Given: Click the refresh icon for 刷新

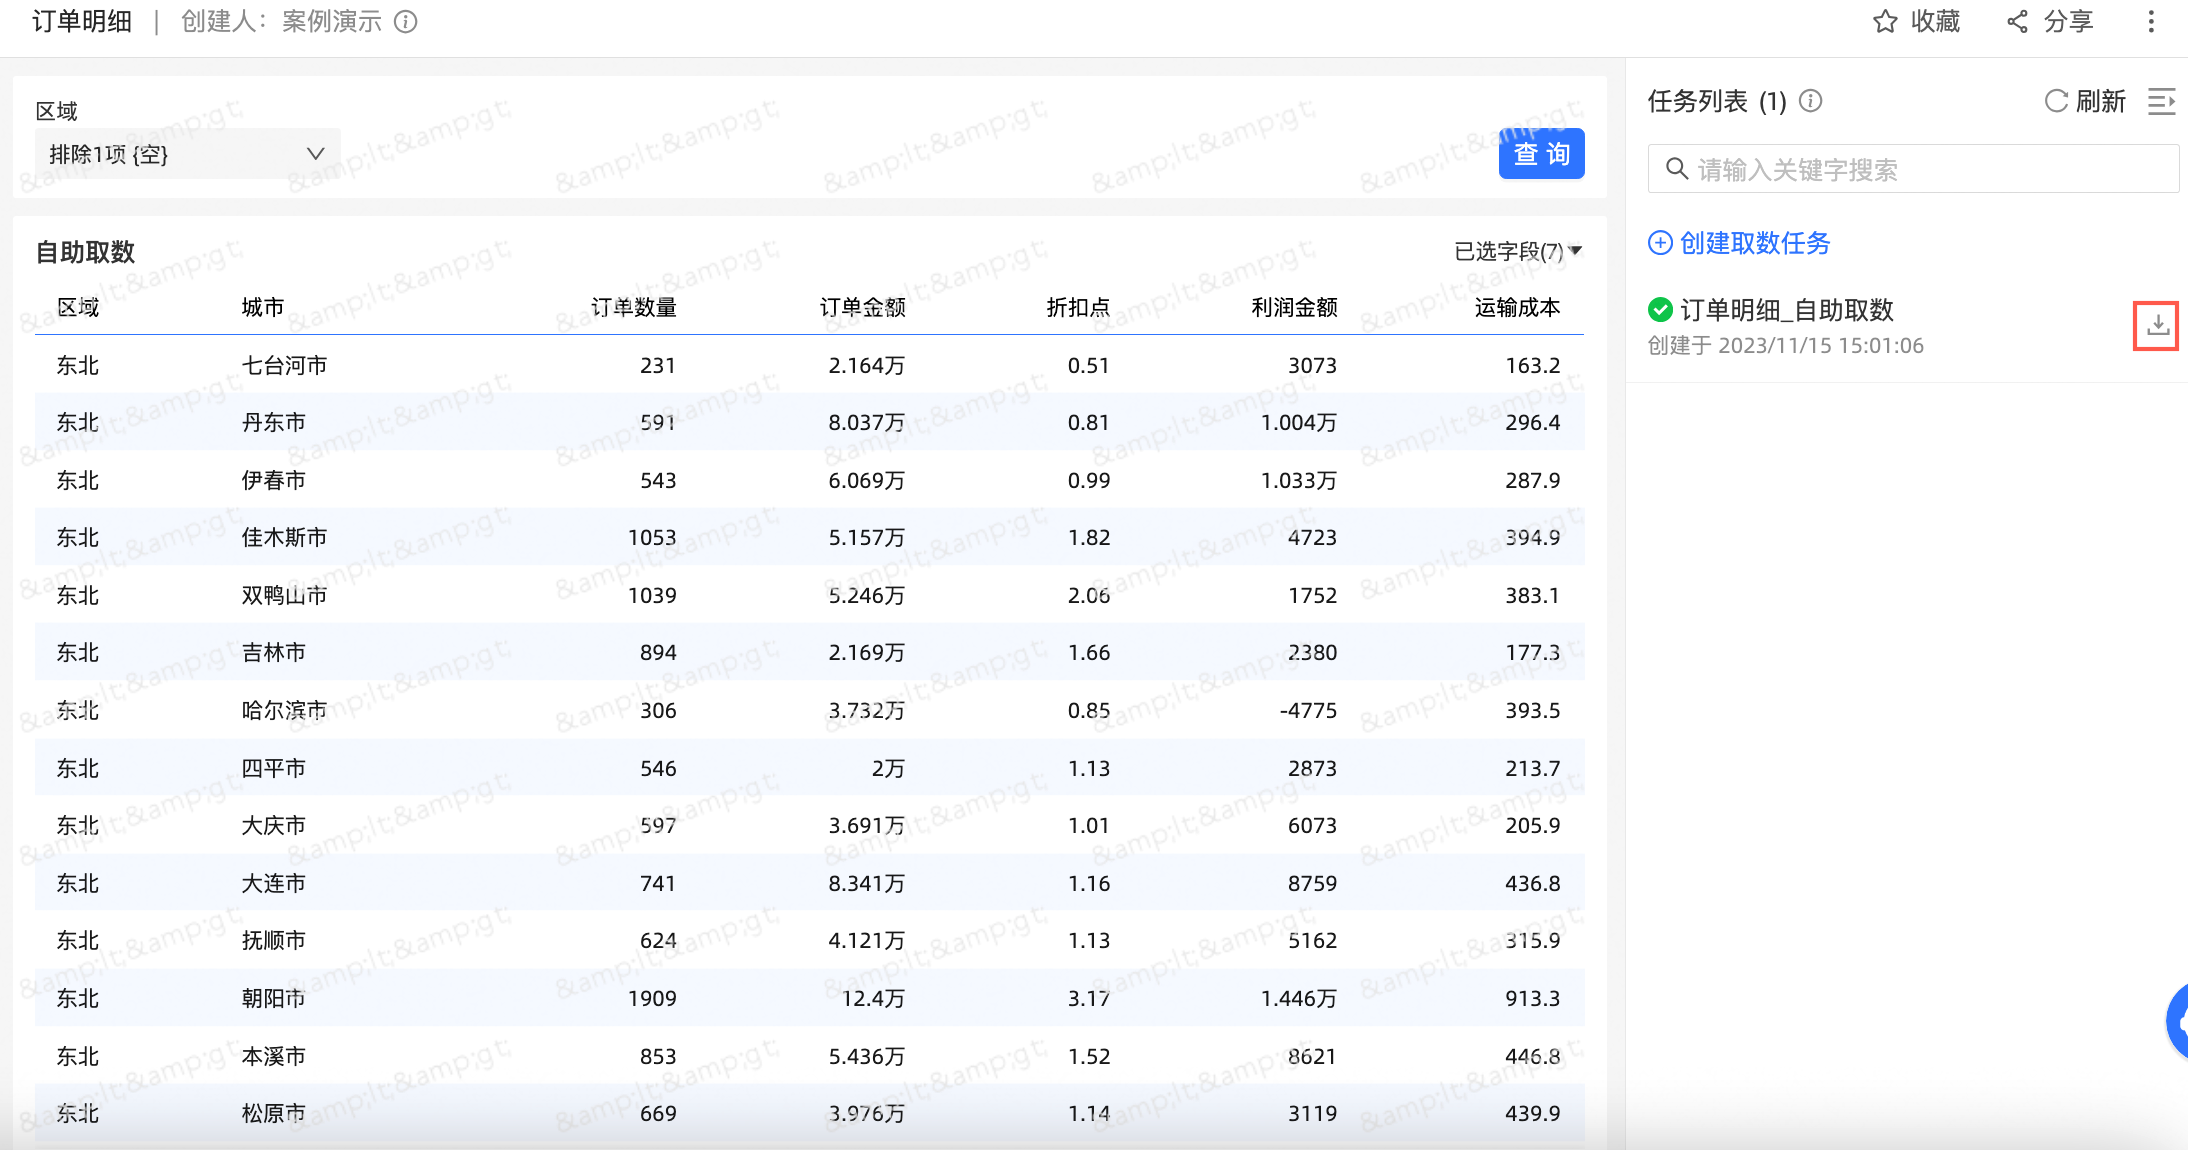Looking at the screenshot, I should click(2056, 101).
